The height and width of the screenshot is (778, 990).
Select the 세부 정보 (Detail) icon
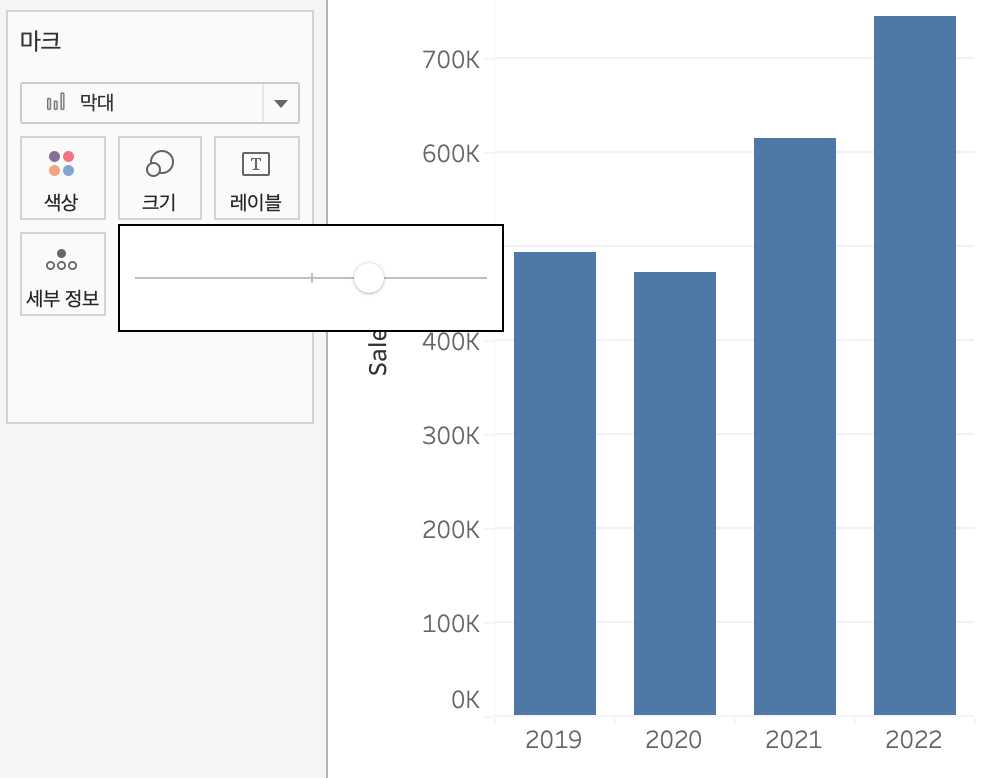click(x=62, y=273)
